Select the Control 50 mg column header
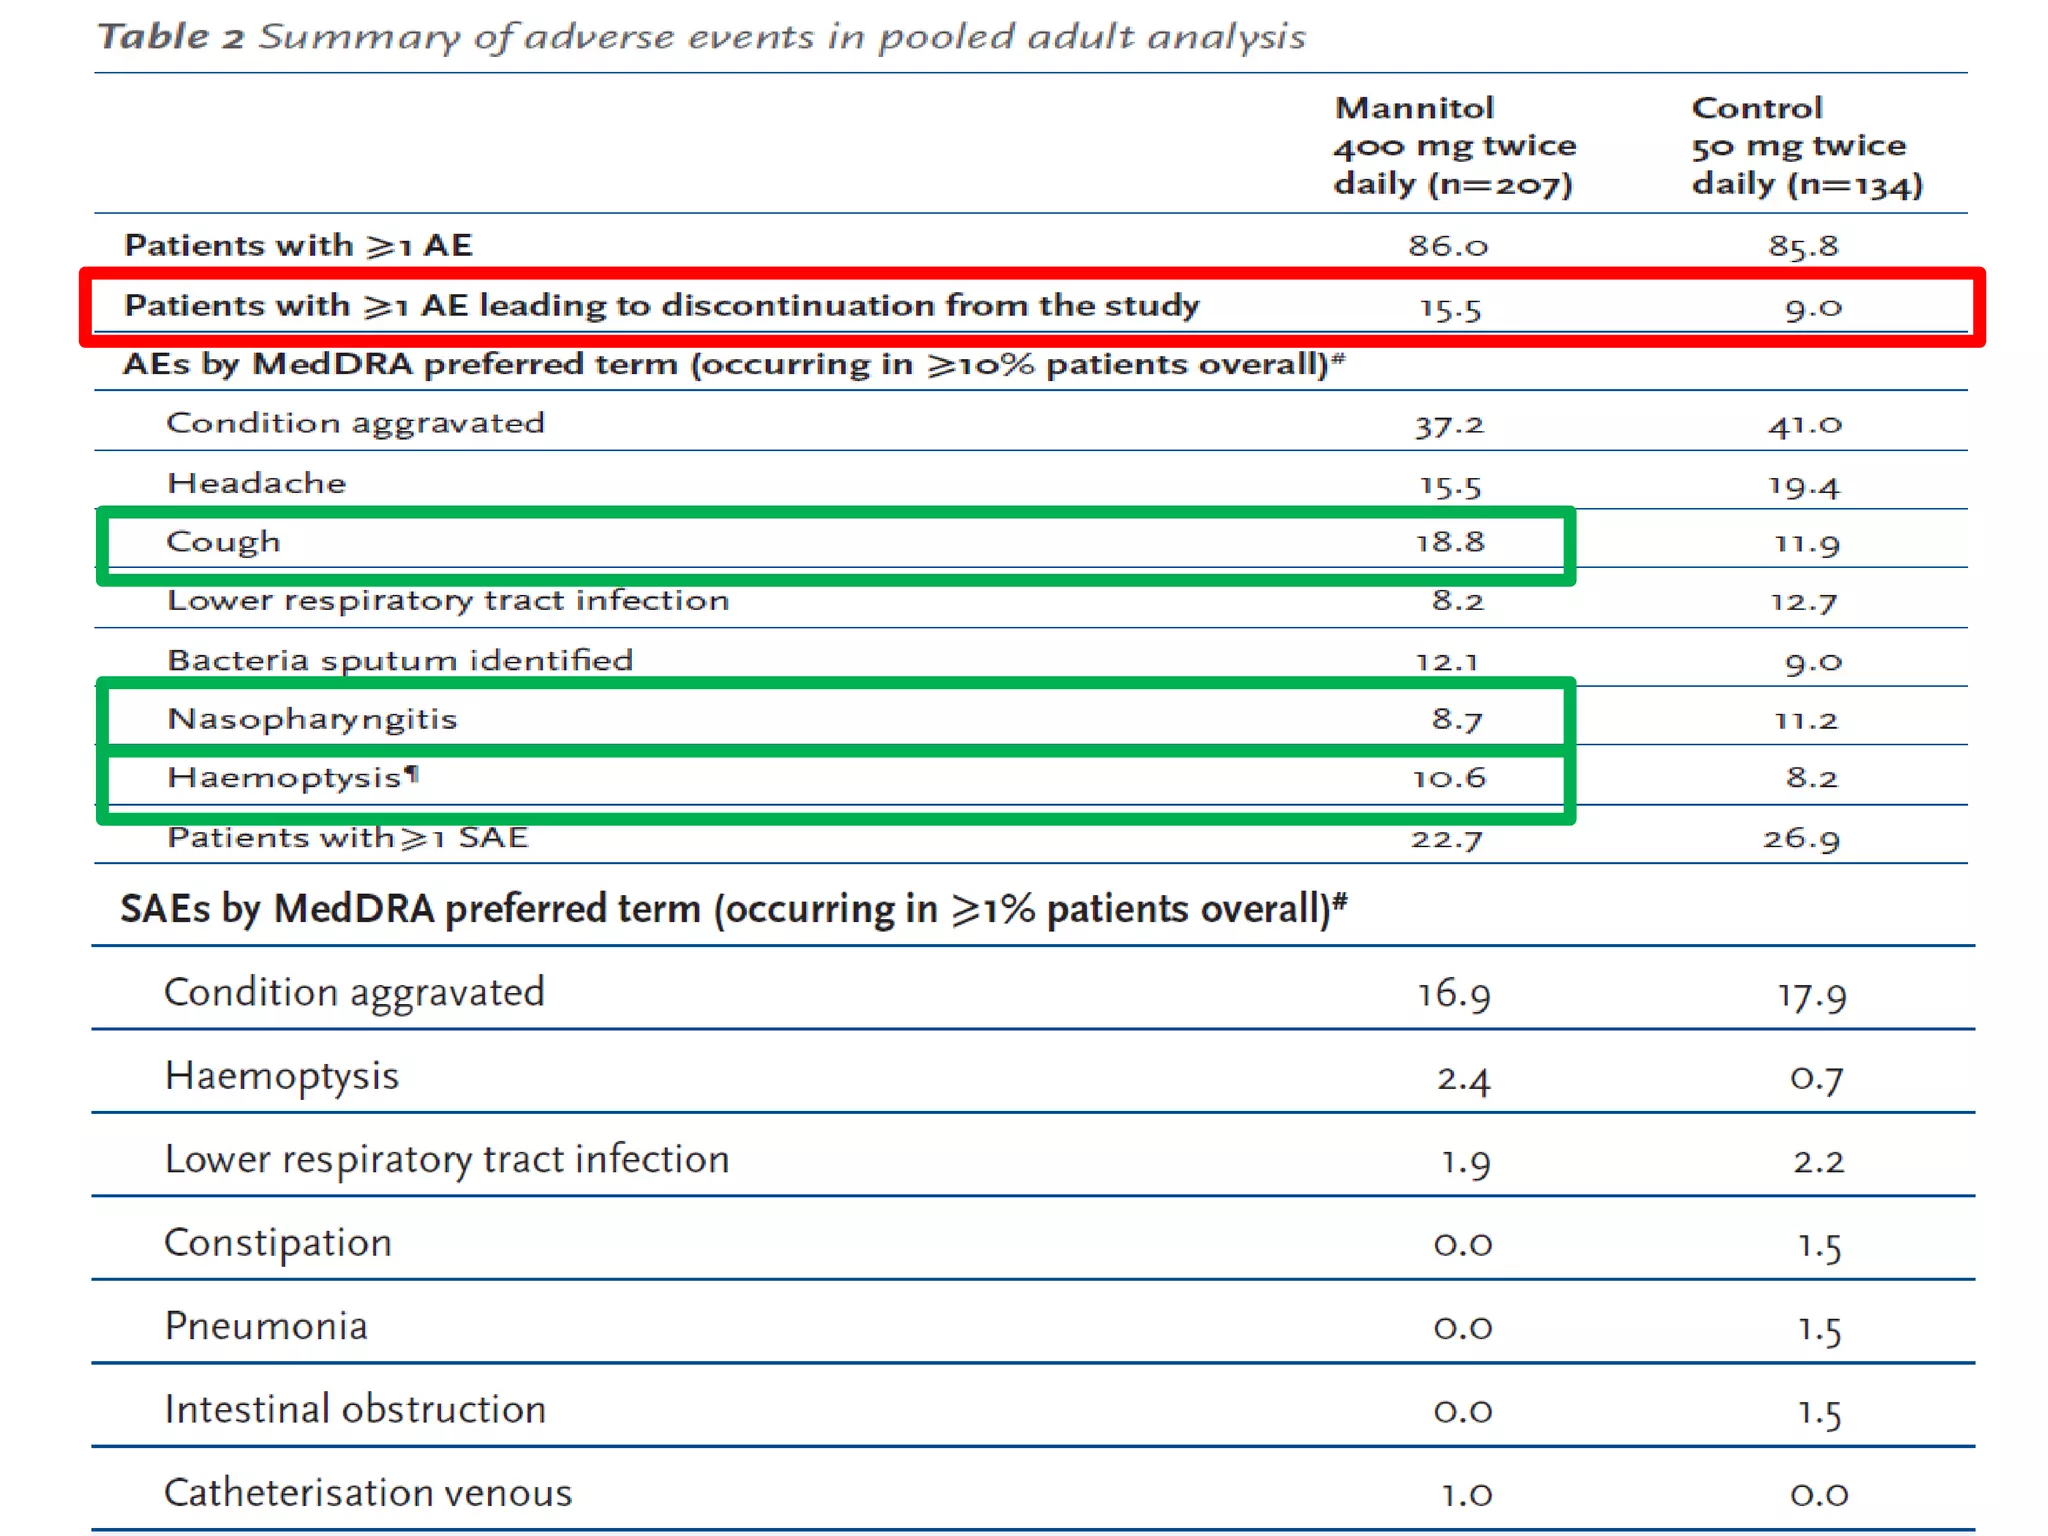The image size is (2048, 1536). [1805, 146]
